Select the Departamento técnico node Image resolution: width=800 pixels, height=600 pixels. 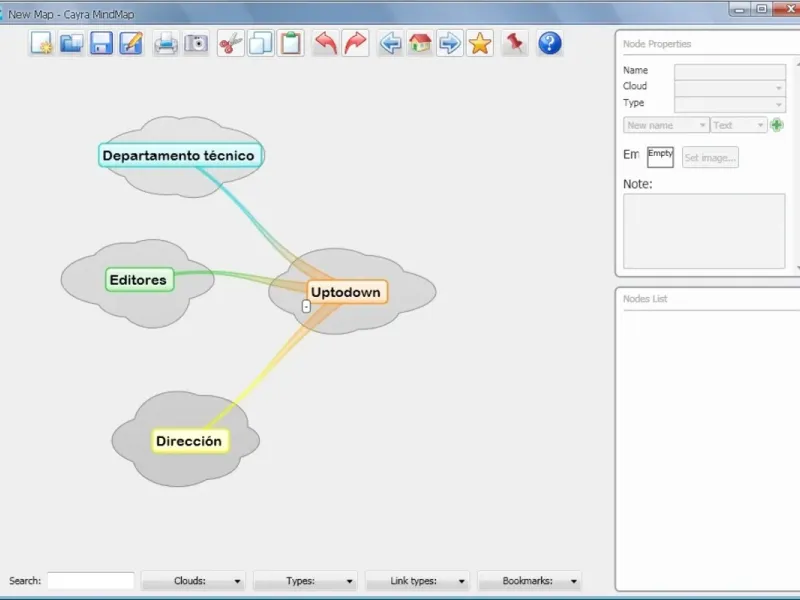(181, 156)
